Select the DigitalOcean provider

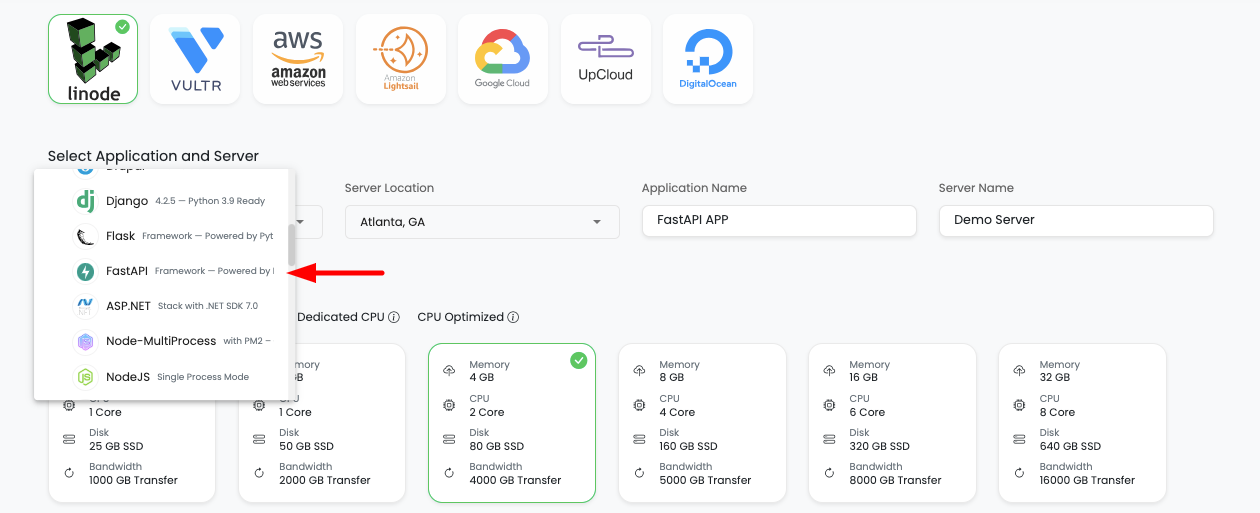point(708,59)
